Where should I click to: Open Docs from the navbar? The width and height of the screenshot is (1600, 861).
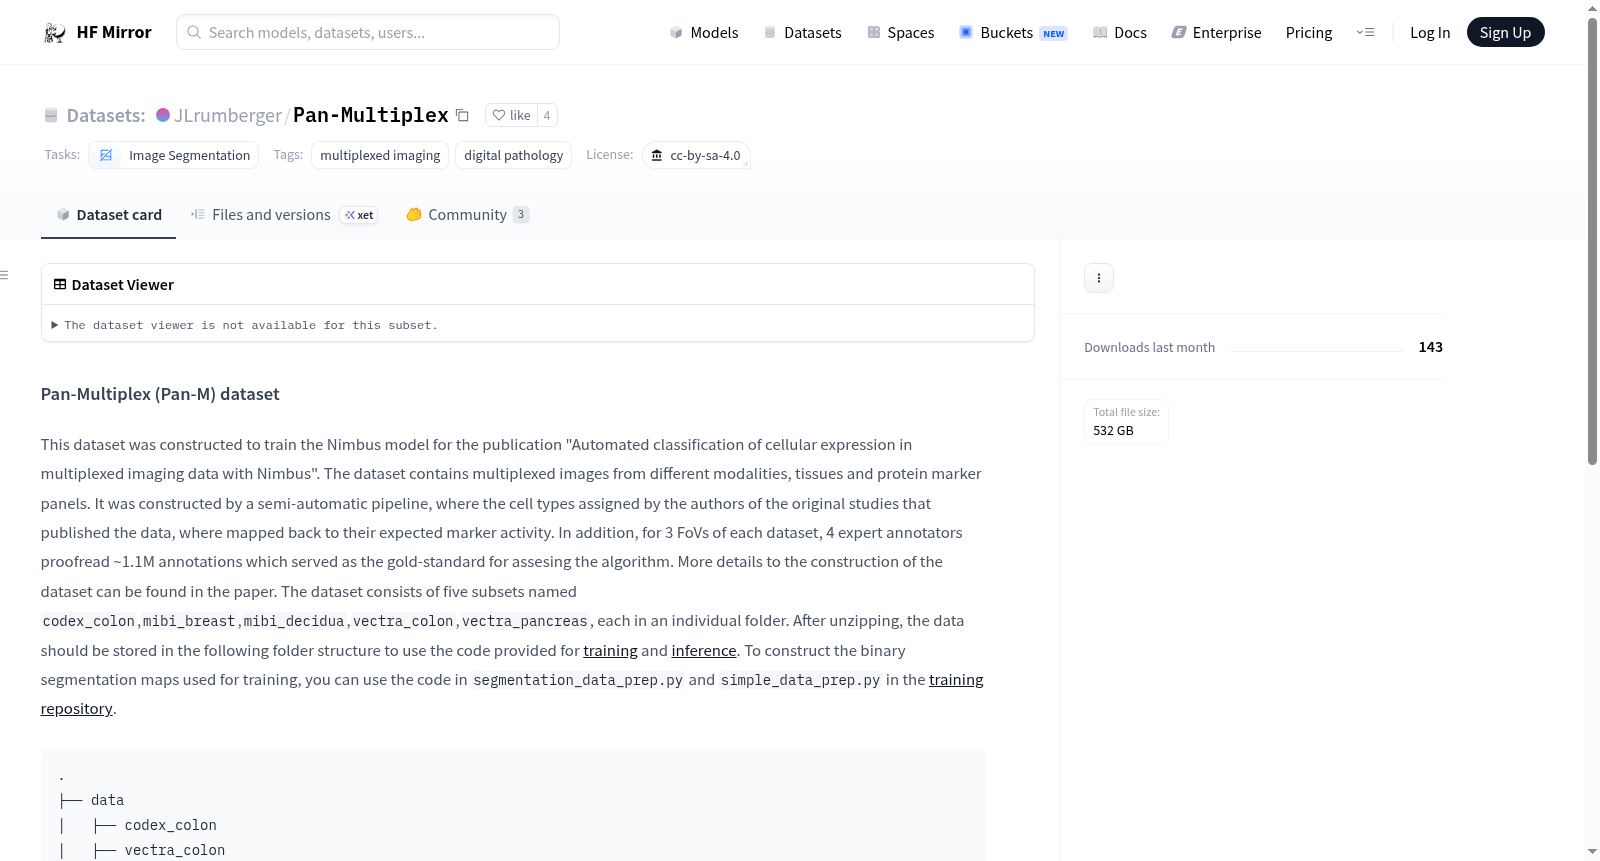pos(1120,33)
